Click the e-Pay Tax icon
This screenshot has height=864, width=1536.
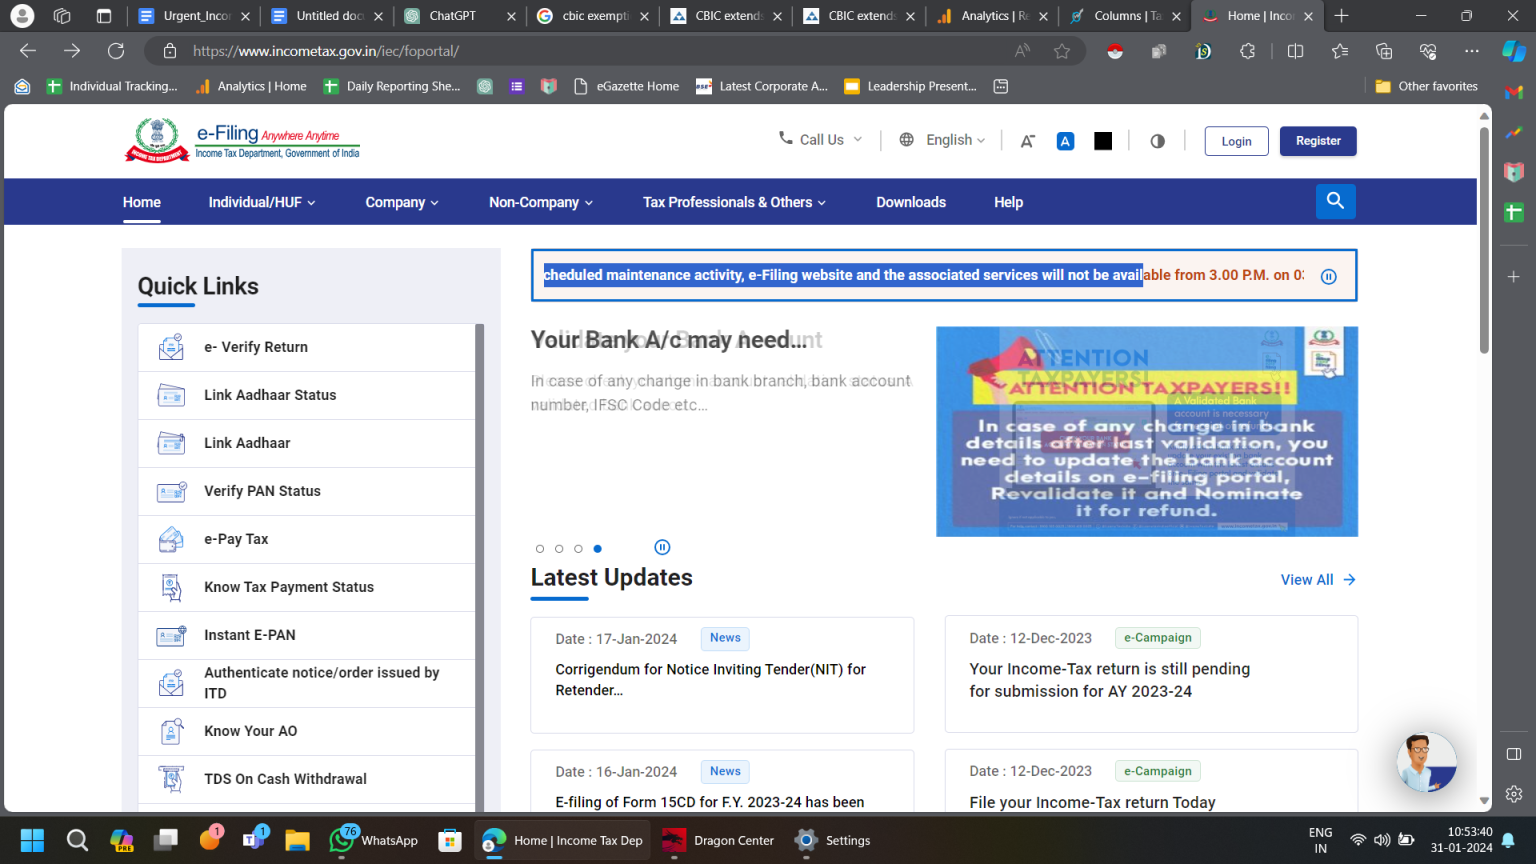pyautogui.click(x=171, y=539)
